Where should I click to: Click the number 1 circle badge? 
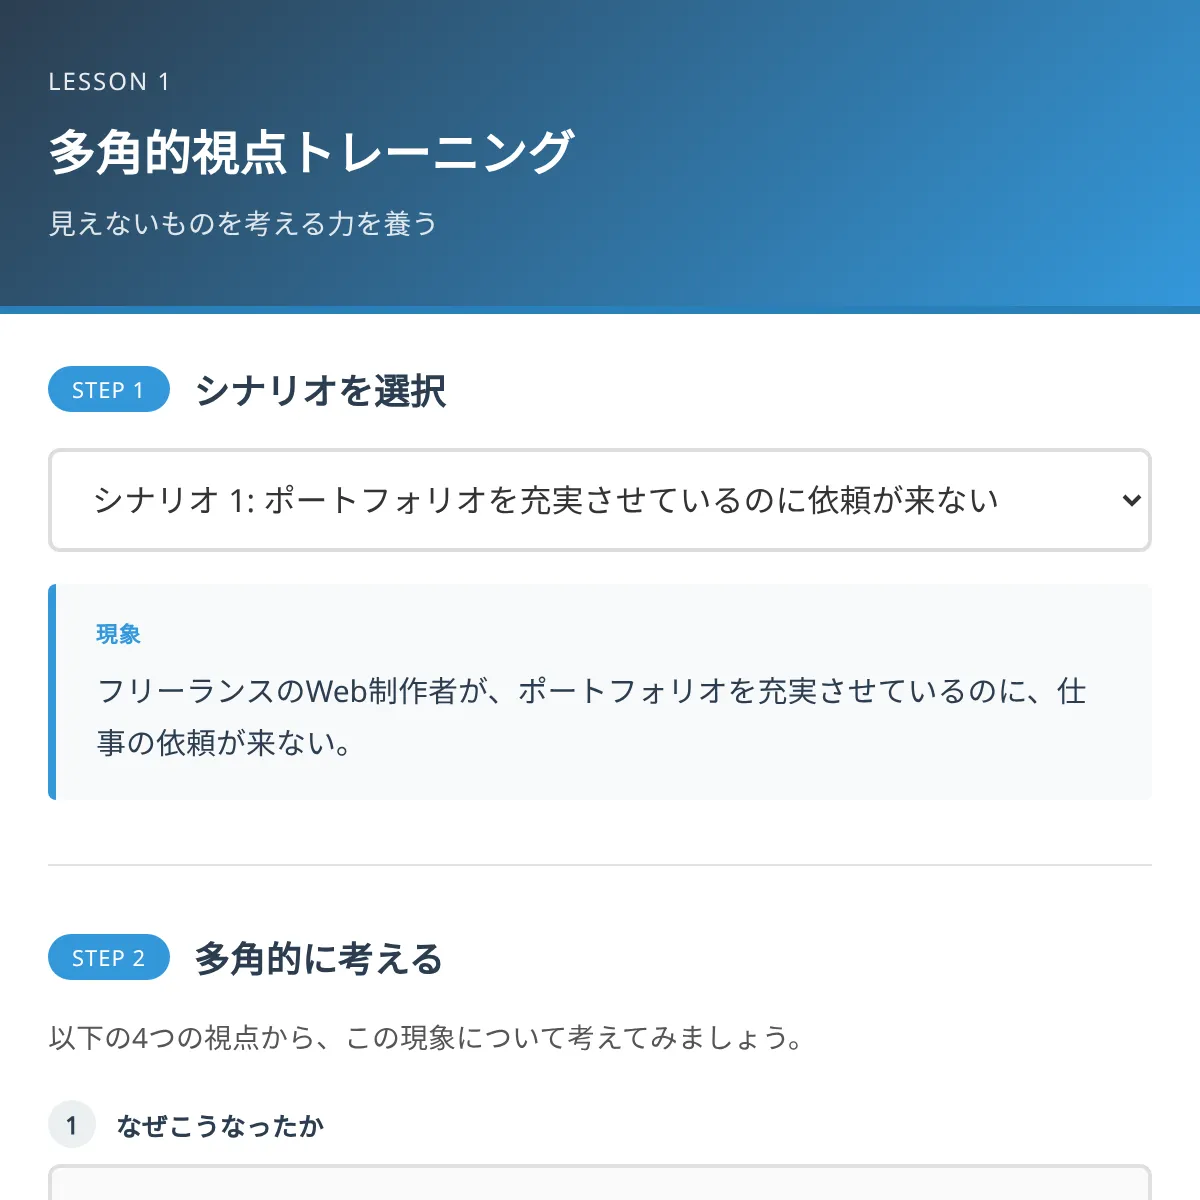tap(71, 1126)
